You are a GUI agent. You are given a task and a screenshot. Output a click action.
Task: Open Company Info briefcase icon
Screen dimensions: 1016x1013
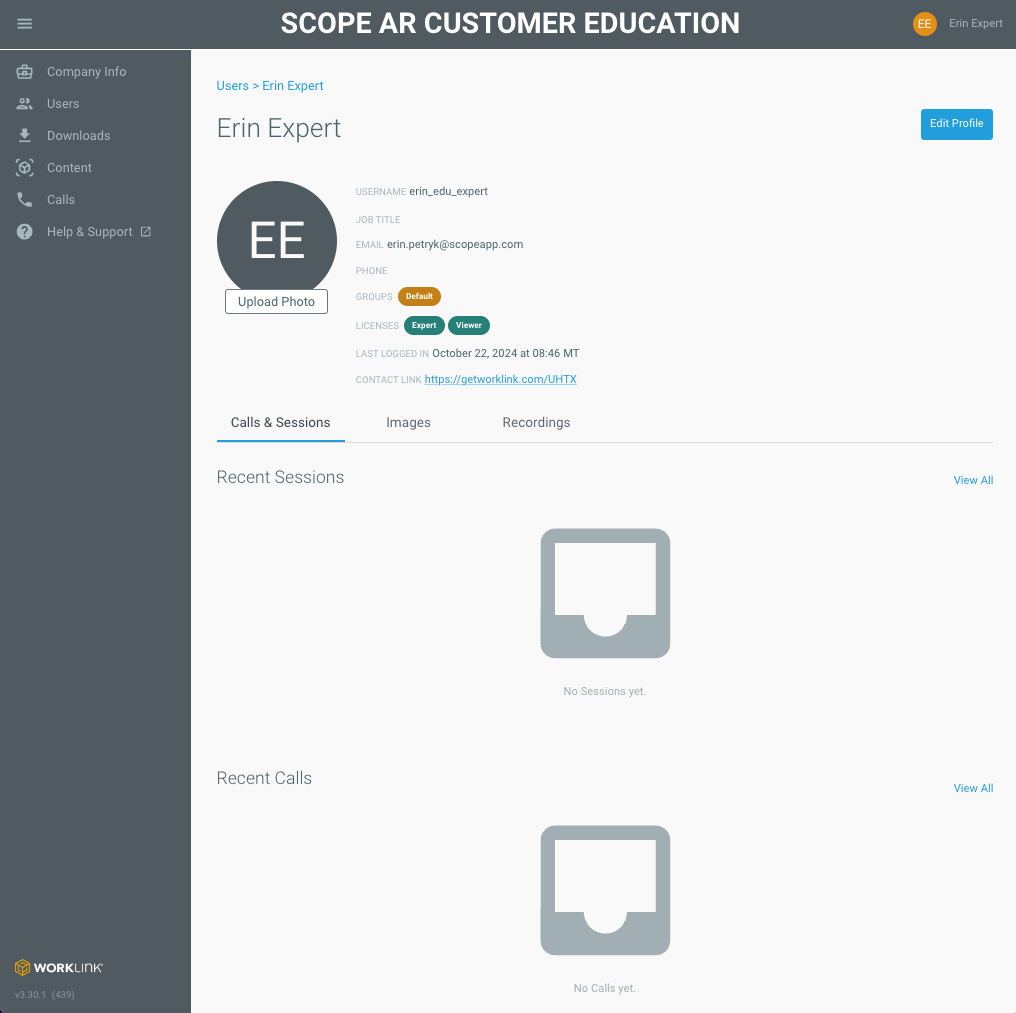click(25, 72)
